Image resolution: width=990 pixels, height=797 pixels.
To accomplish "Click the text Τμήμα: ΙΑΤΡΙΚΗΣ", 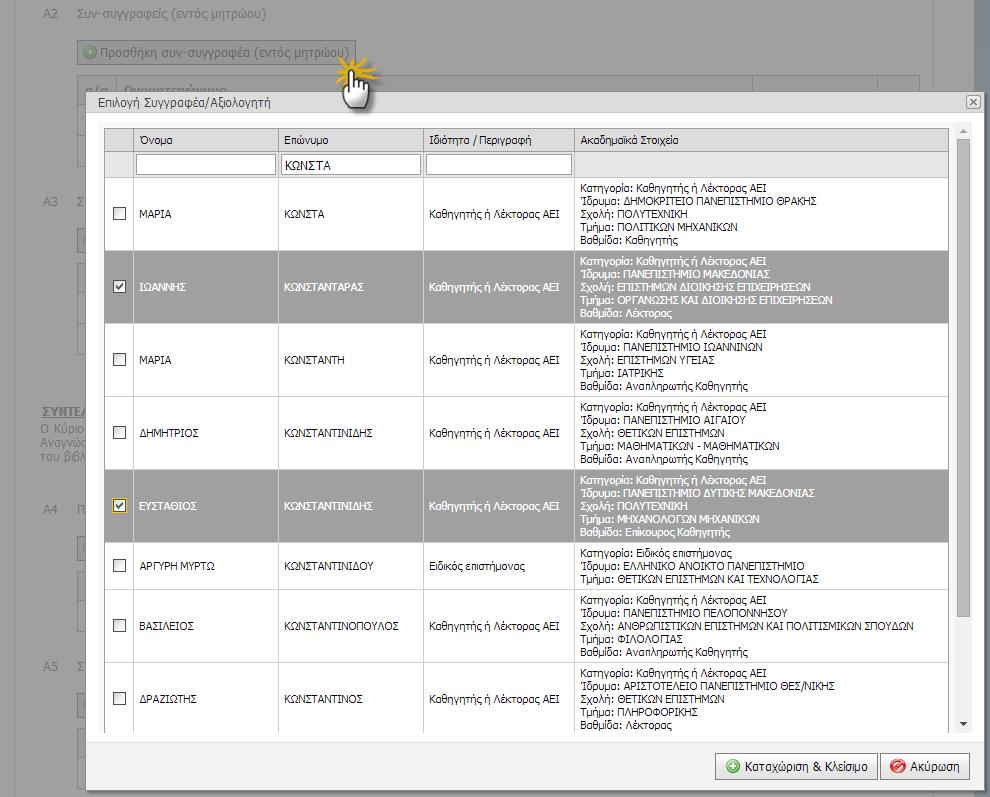I will (x=622, y=373).
